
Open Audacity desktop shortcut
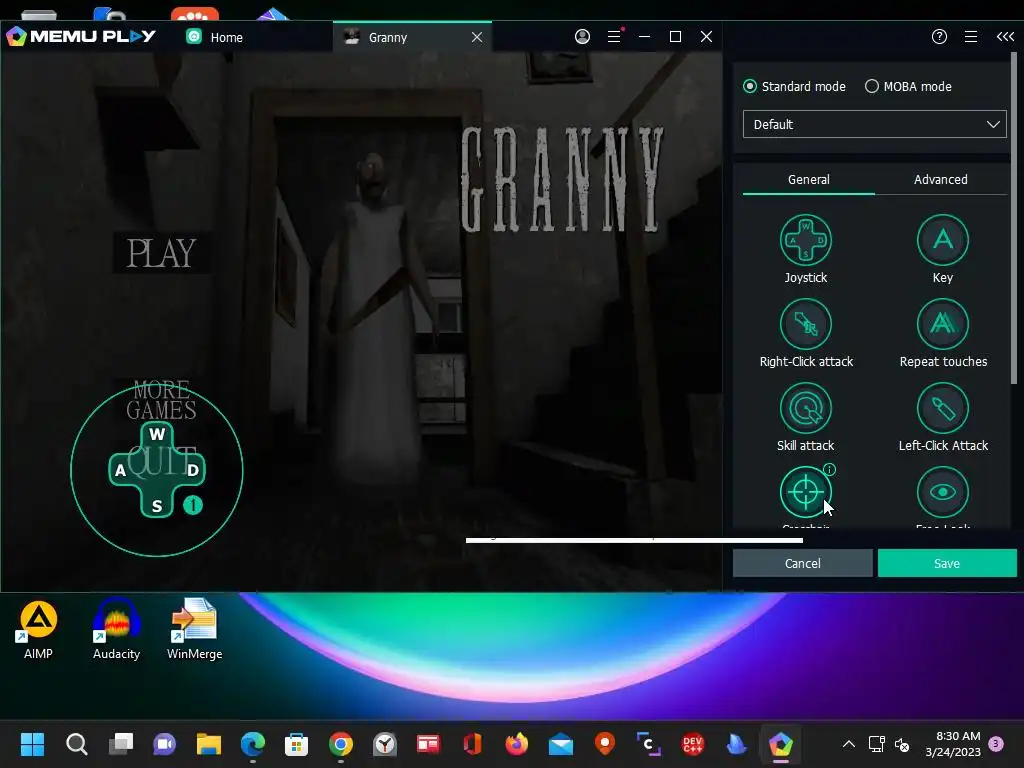click(116, 630)
